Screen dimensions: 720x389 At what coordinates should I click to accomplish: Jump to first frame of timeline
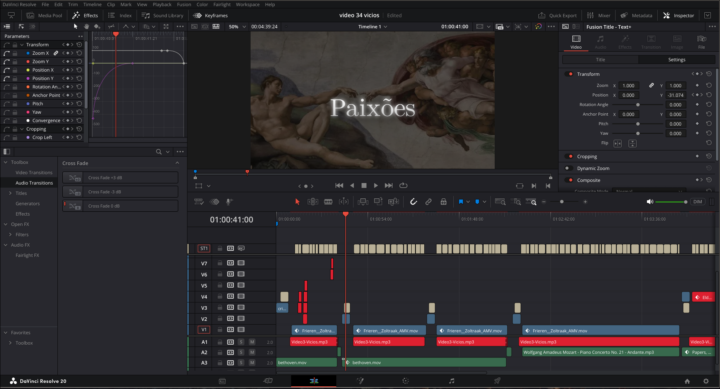coord(339,186)
